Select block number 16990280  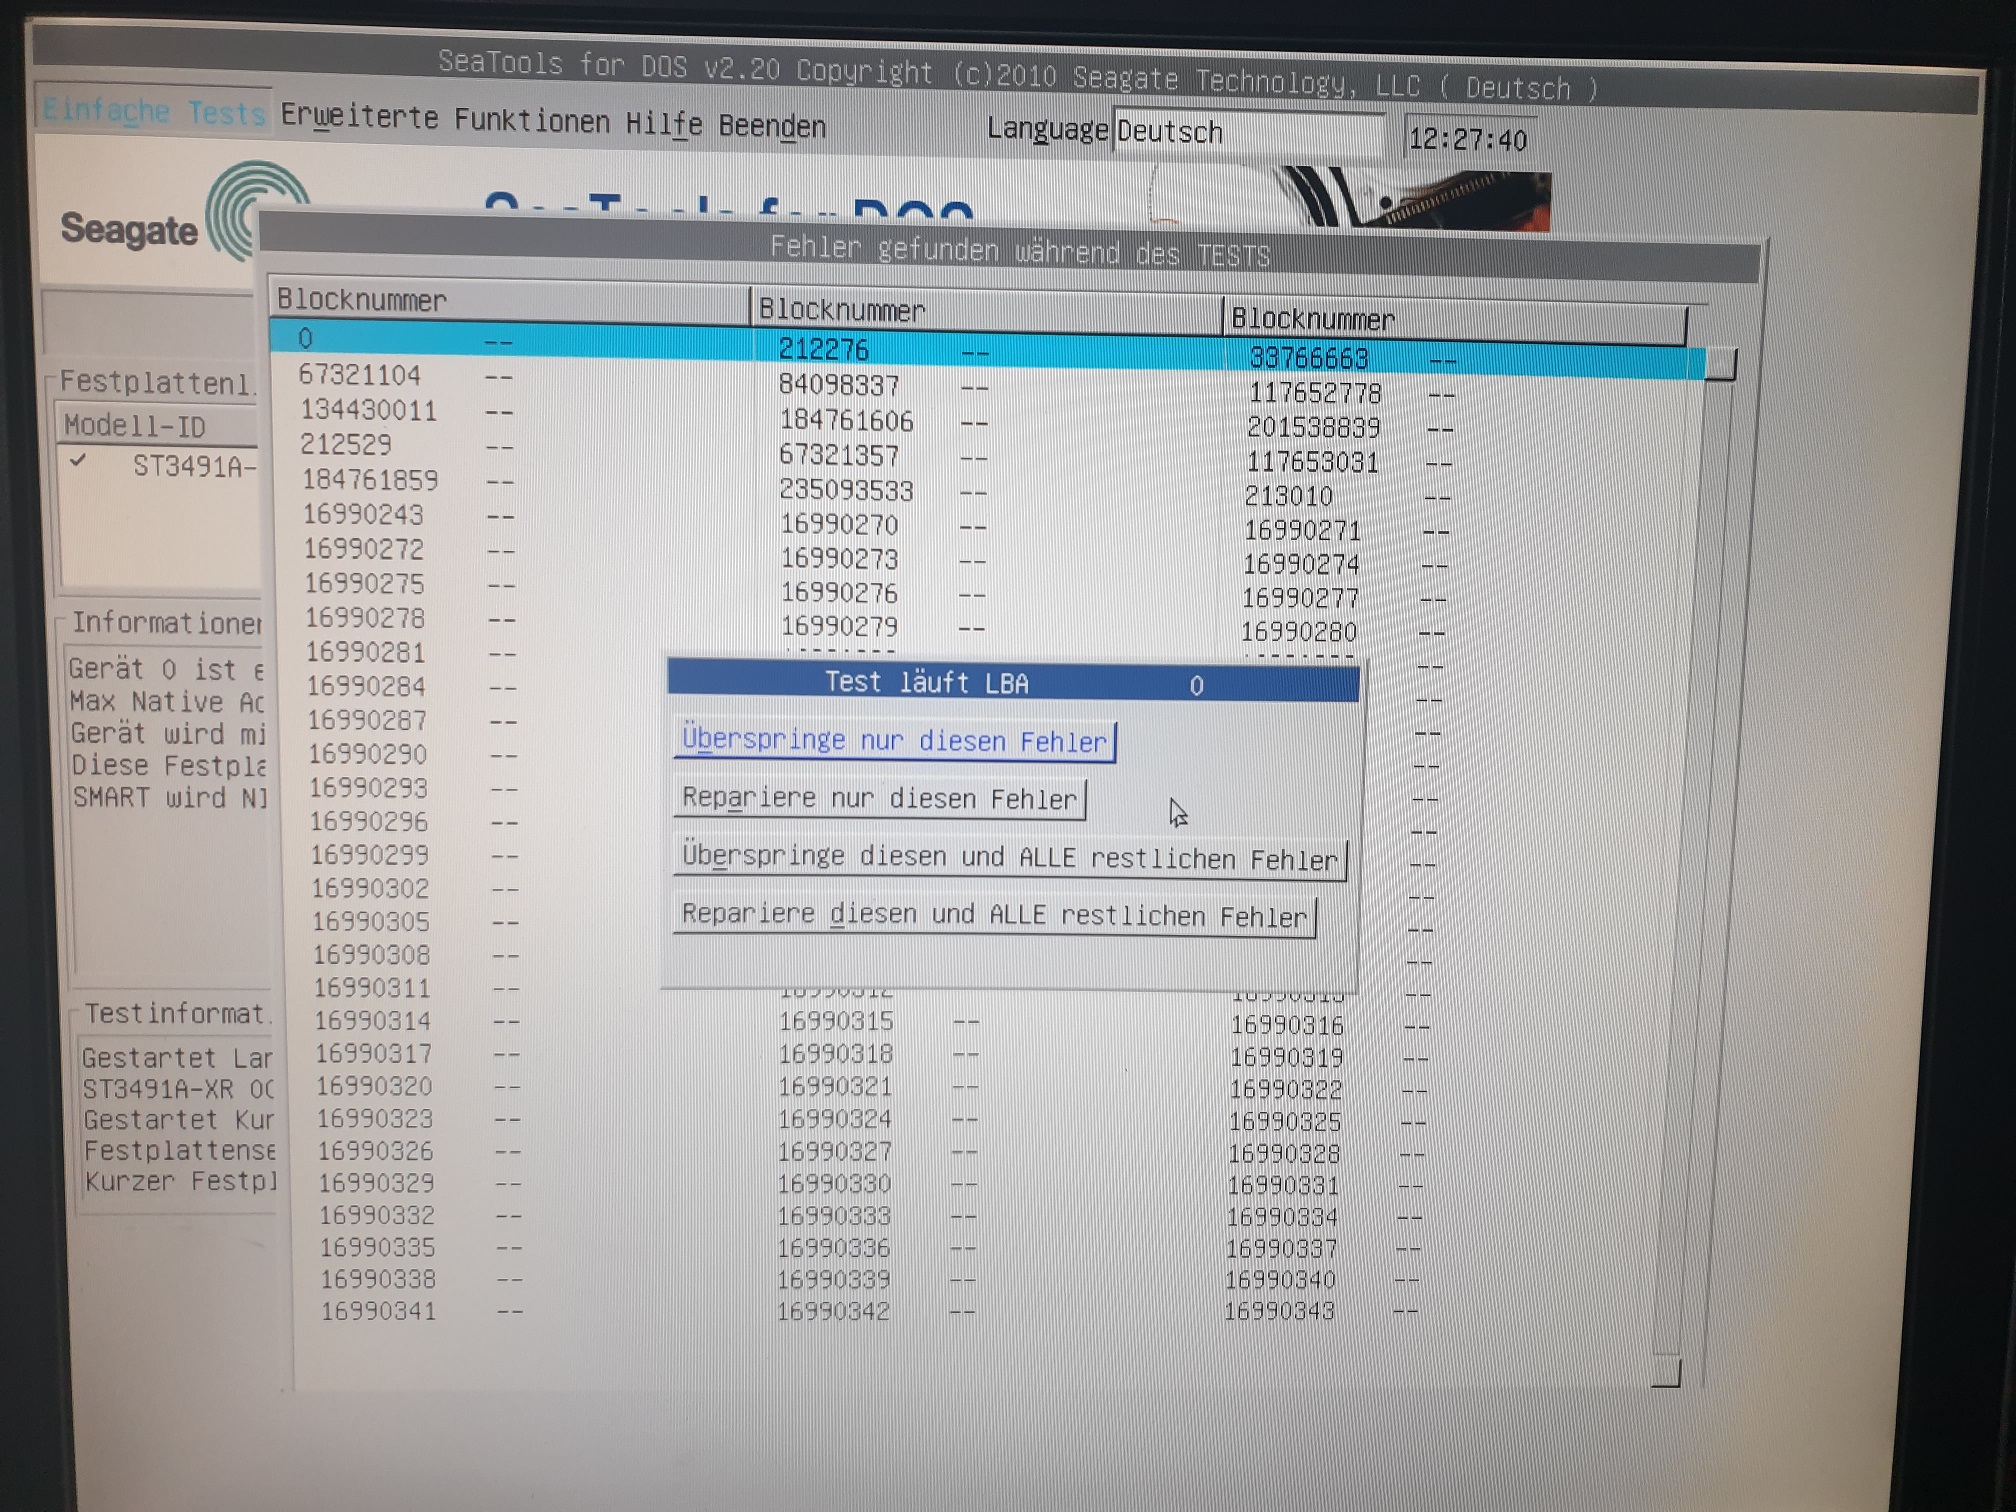click(x=1299, y=632)
